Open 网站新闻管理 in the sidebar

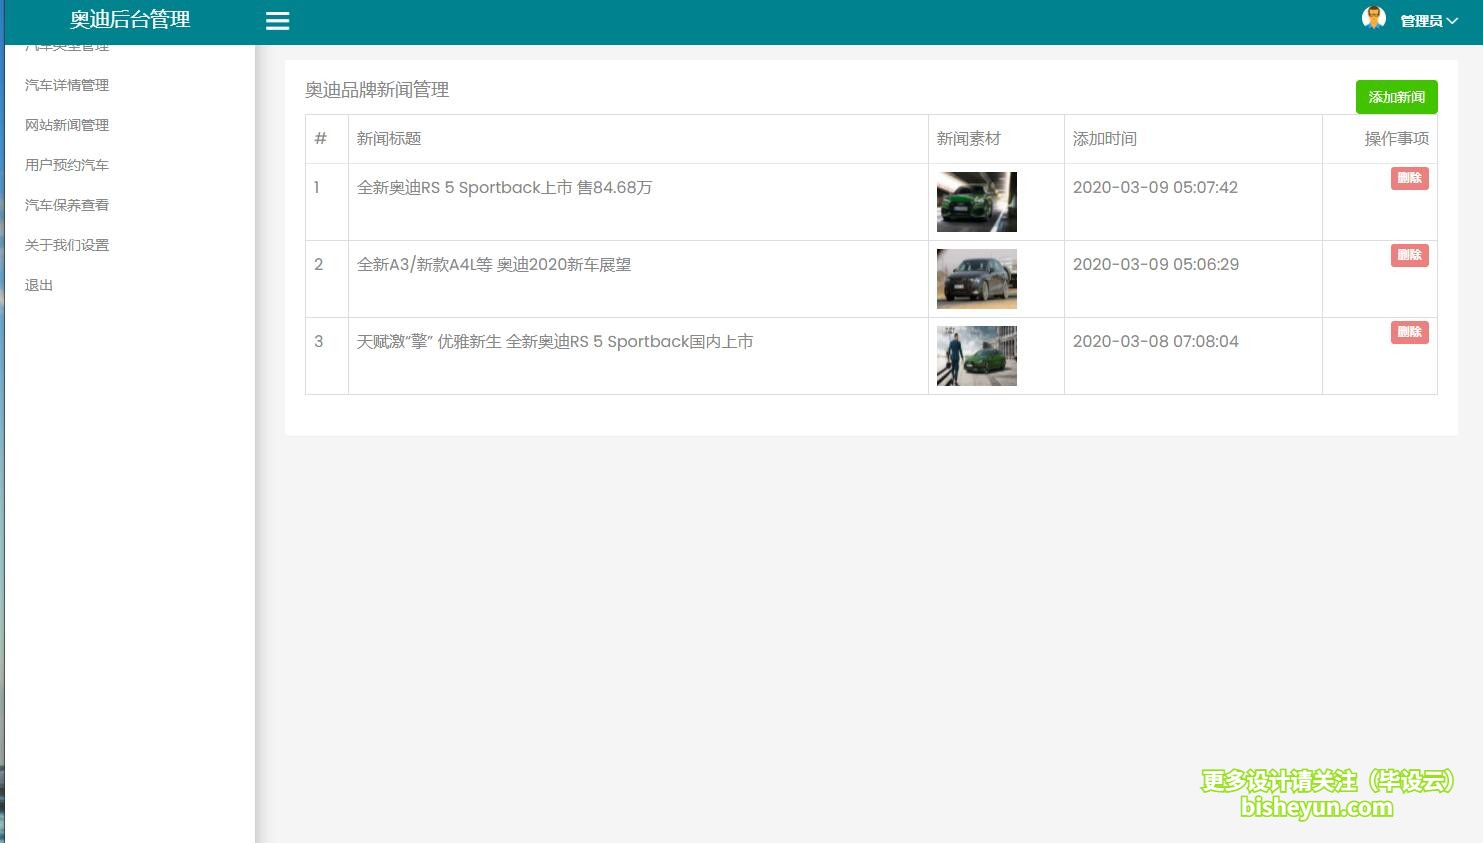(67, 125)
